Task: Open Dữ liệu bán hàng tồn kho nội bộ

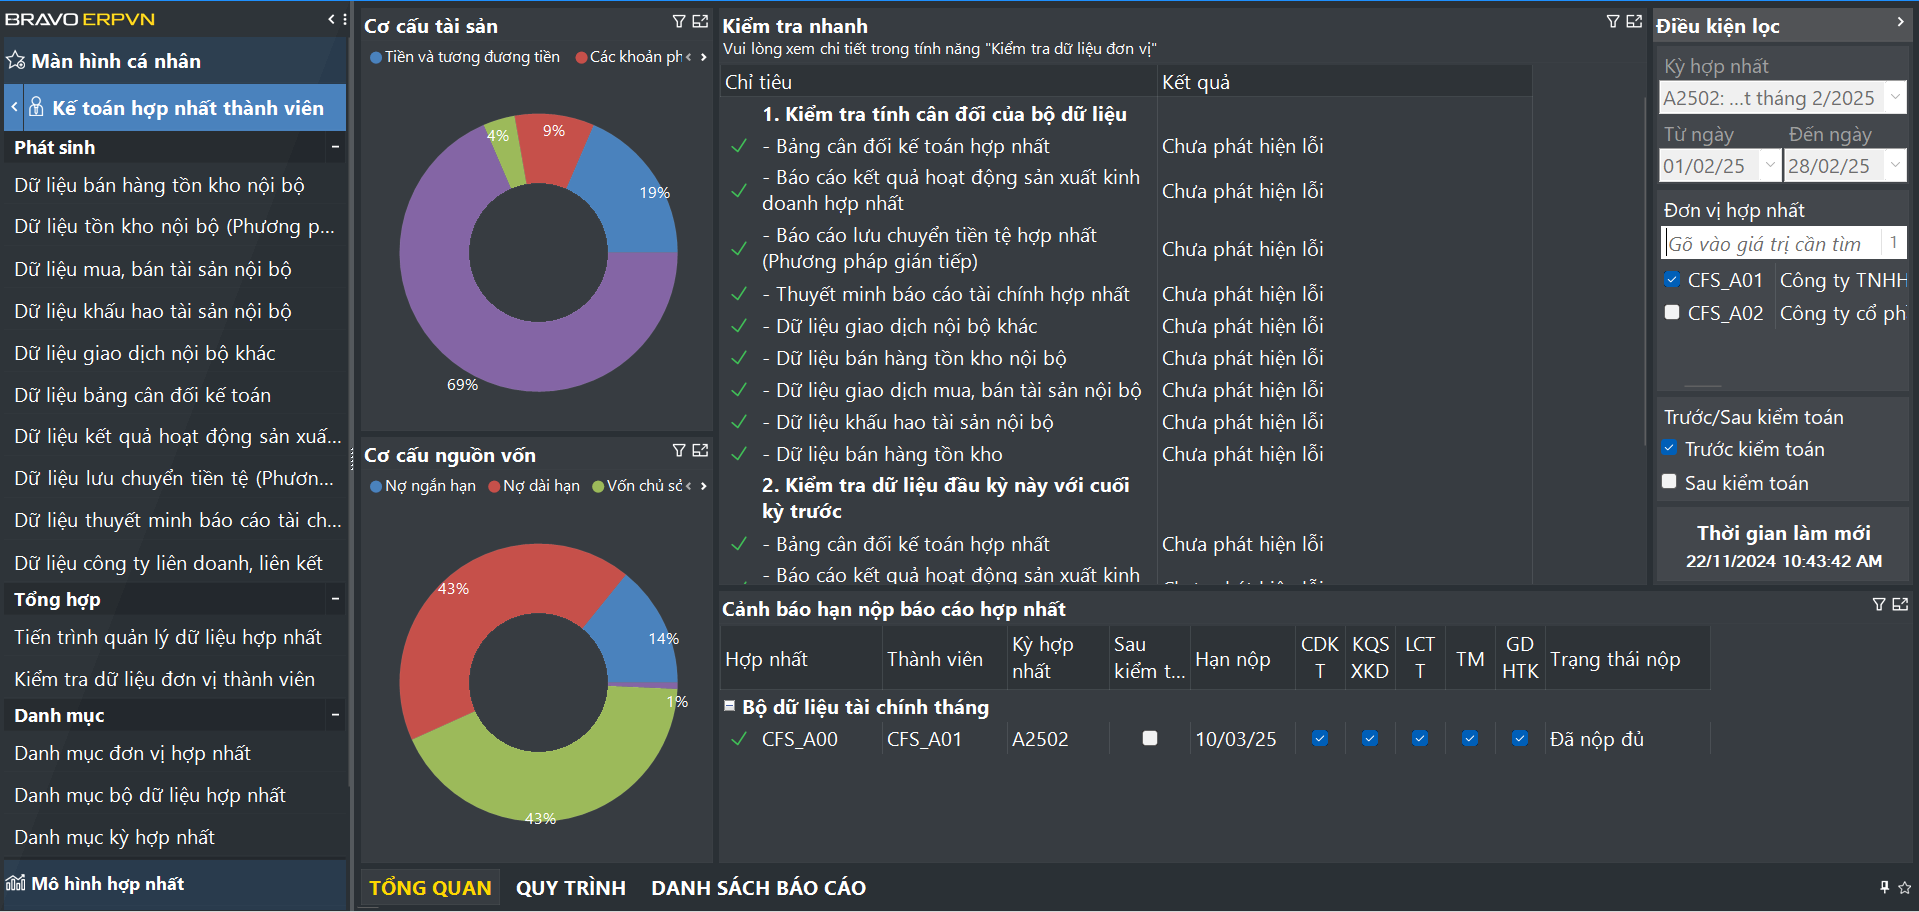Action: [159, 185]
